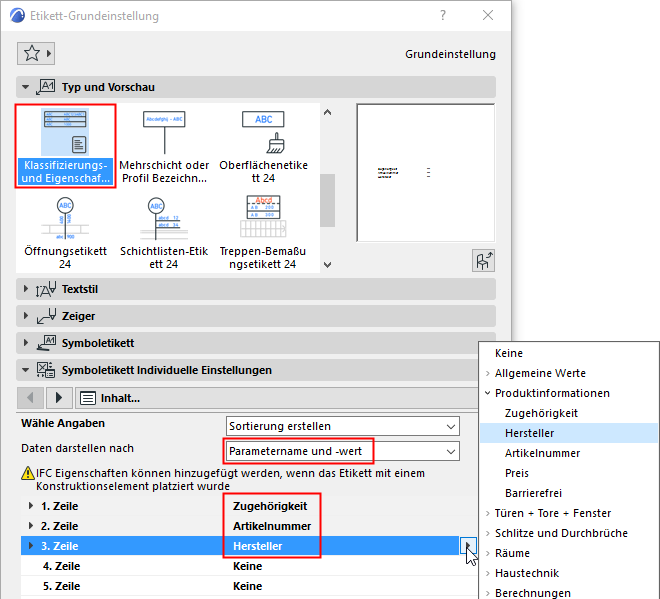Open the Parametername und -wert dropdown

coord(343,452)
